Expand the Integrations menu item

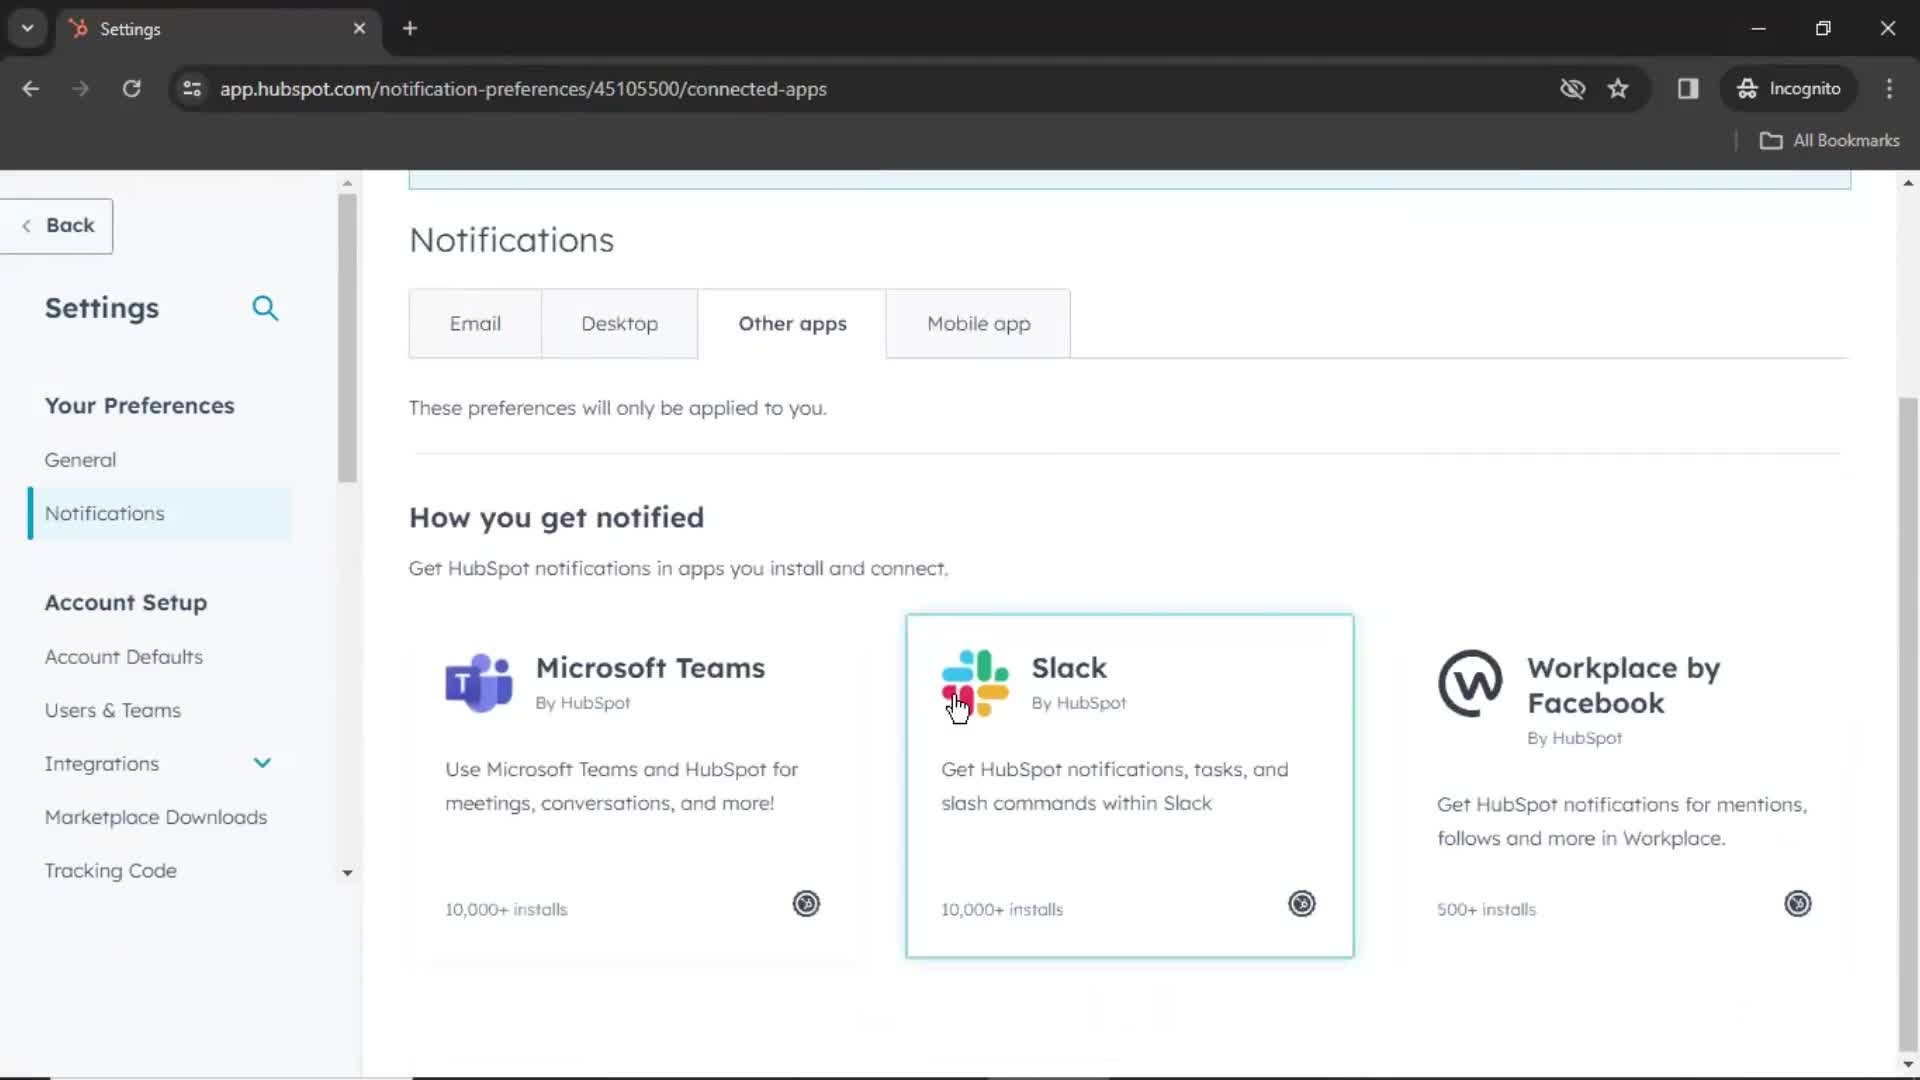[x=262, y=764]
